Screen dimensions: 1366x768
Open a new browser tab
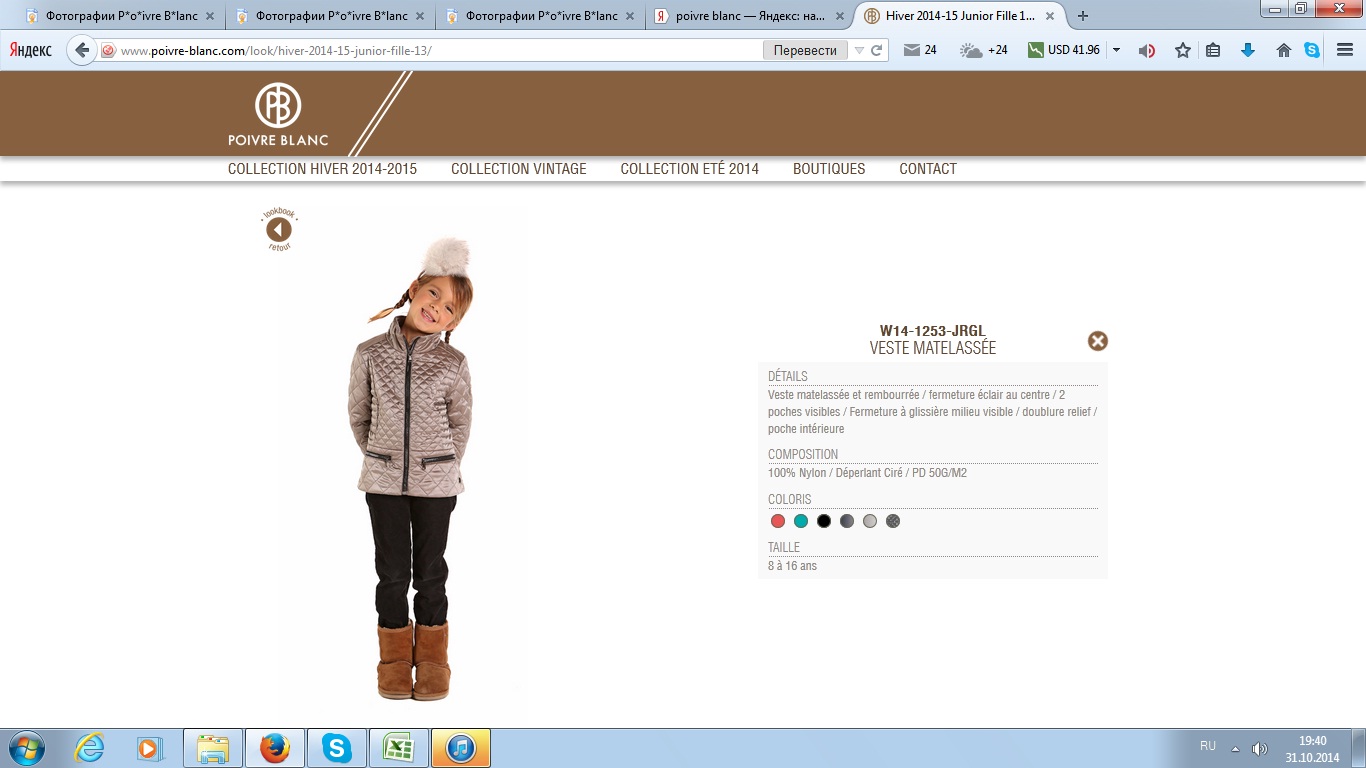[x=1083, y=16]
